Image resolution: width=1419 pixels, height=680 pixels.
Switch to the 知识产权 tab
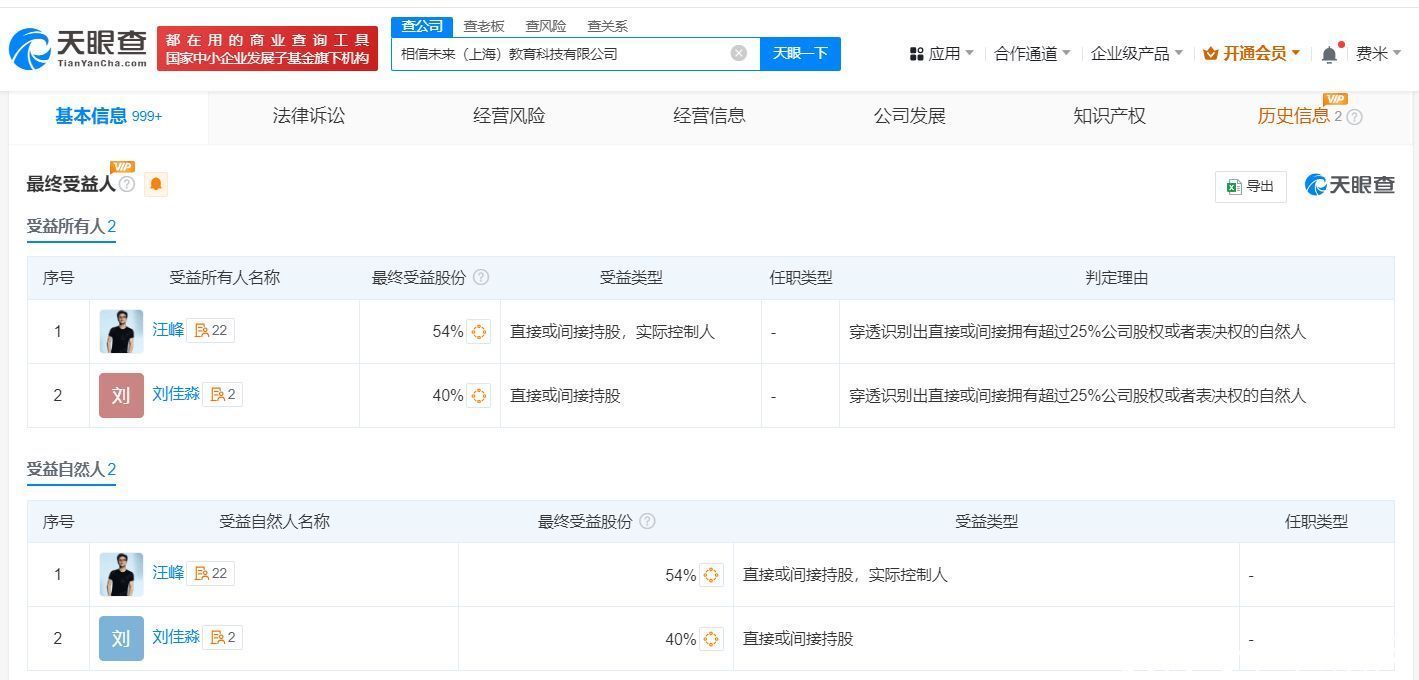coord(1109,116)
